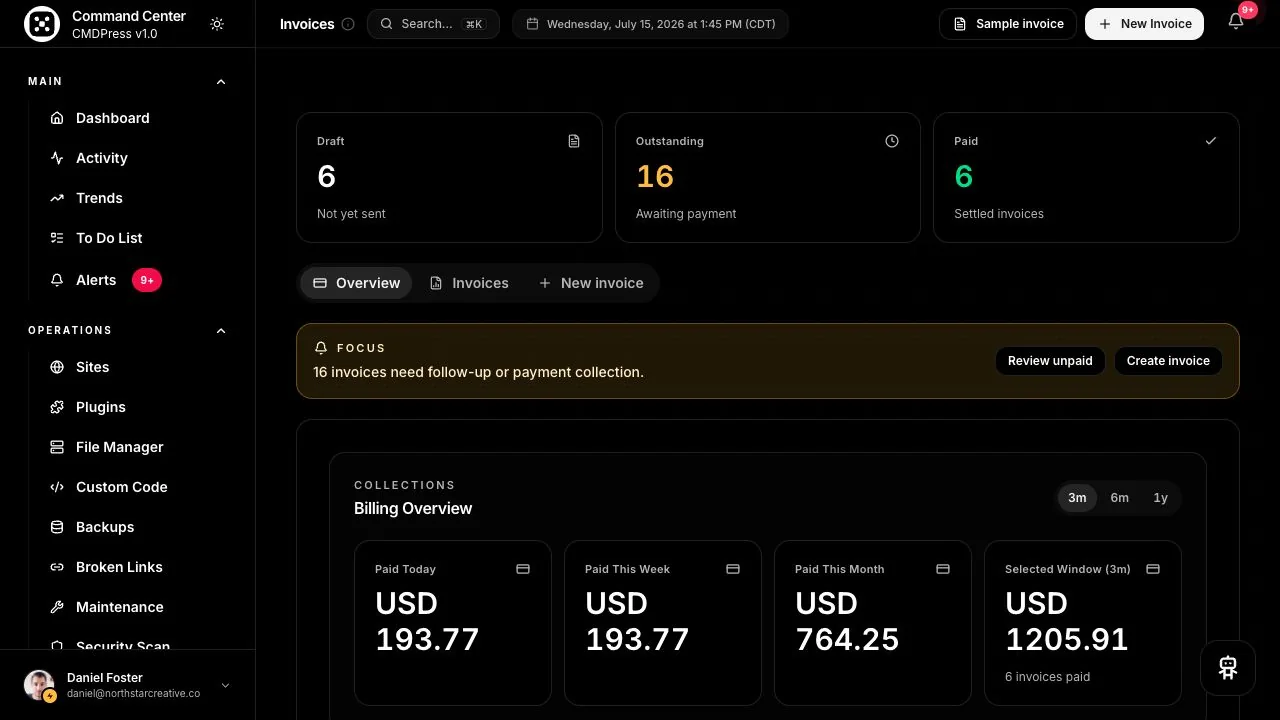Click the Alerts bell icon in sidebar

click(x=57, y=280)
